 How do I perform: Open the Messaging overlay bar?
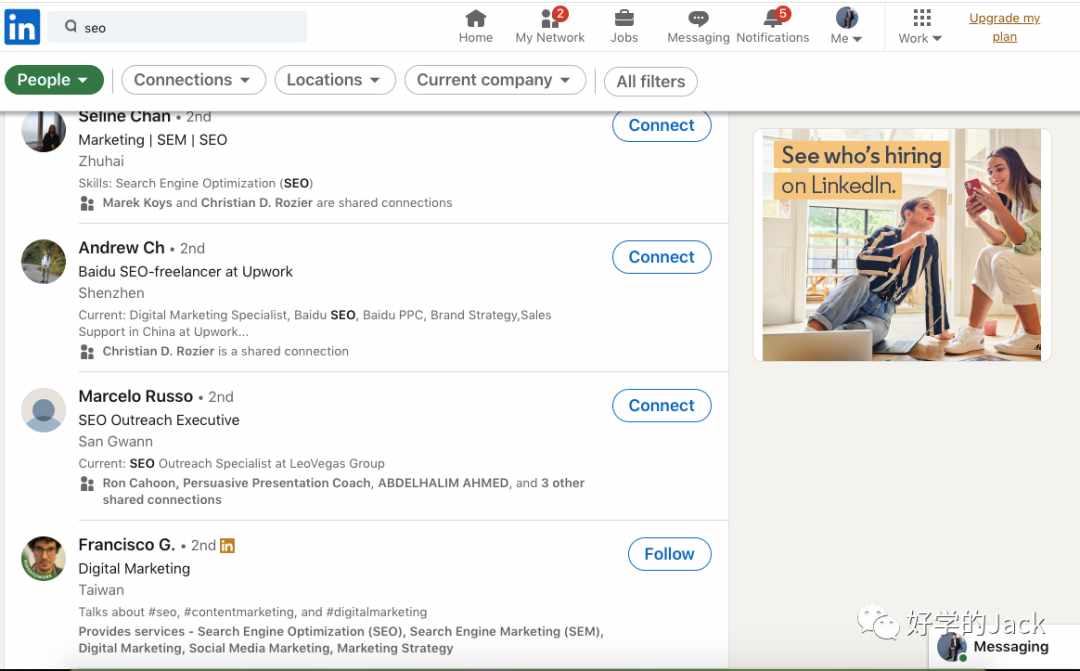(x=1004, y=647)
